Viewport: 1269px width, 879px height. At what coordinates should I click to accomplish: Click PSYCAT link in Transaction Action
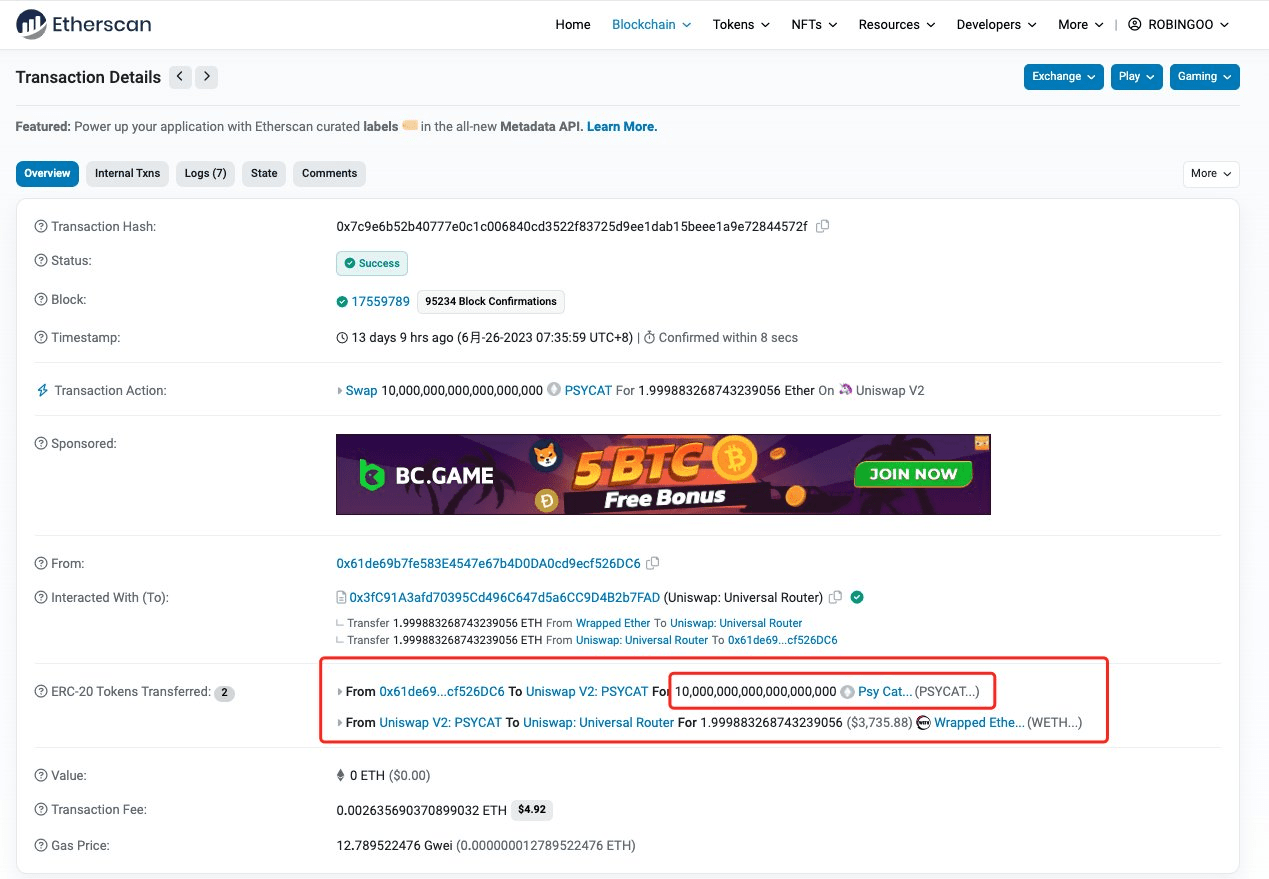[x=588, y=391]
